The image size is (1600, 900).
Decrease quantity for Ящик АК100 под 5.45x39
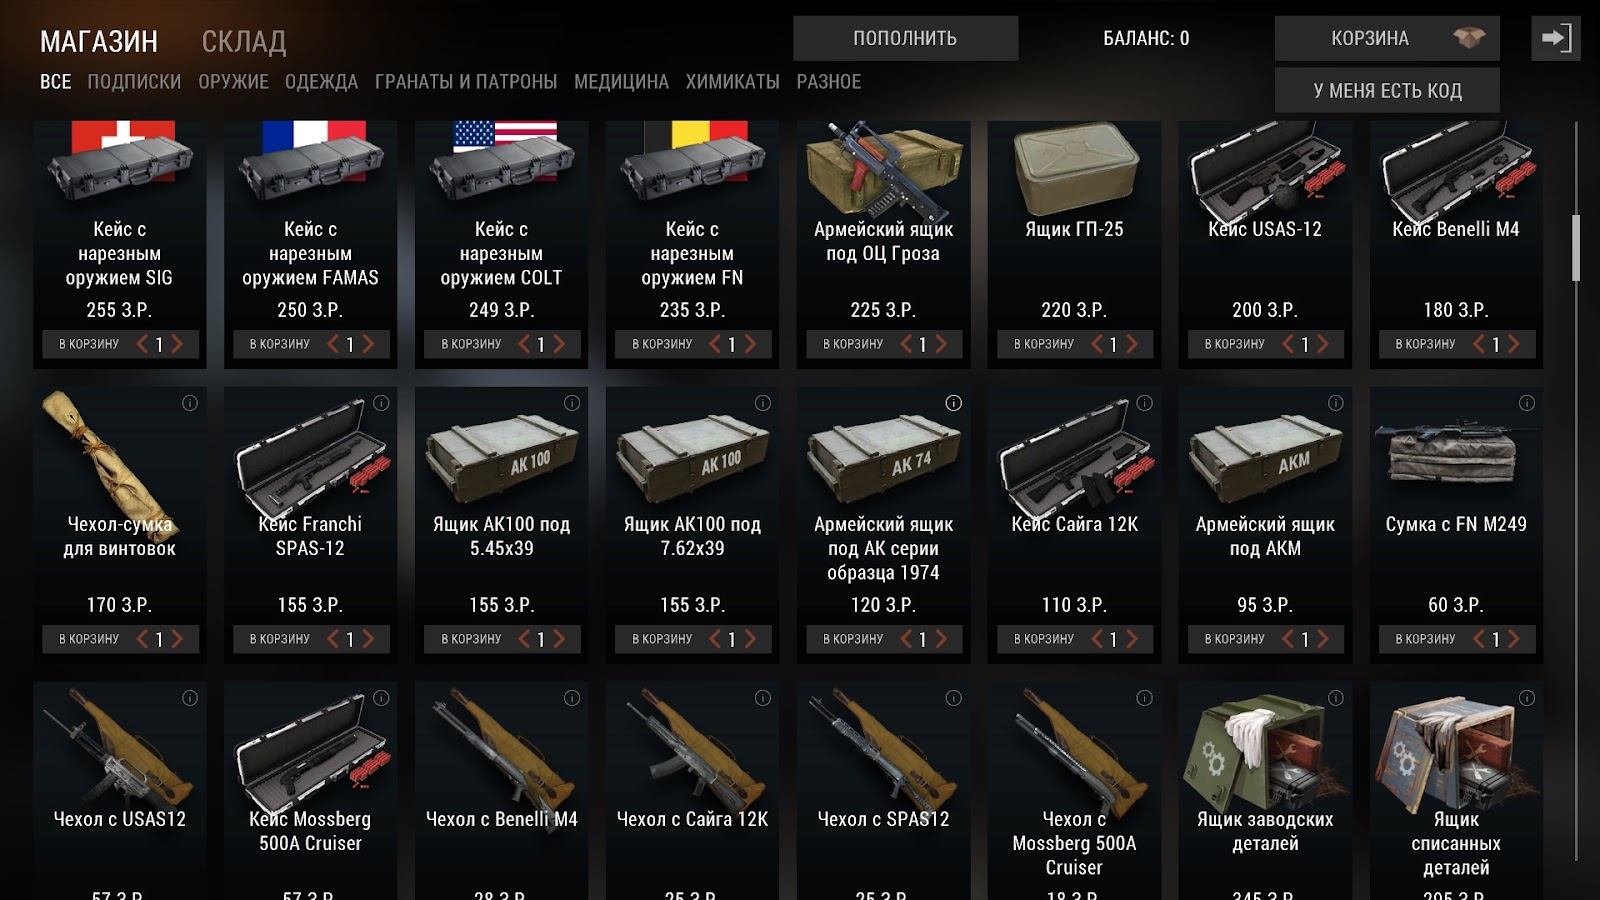524,639
